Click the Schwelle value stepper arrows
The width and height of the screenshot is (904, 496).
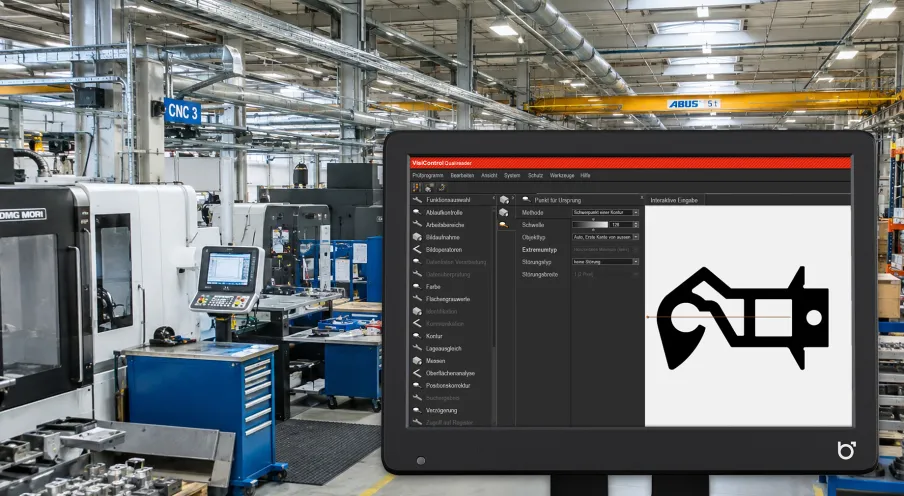point(636,224)
